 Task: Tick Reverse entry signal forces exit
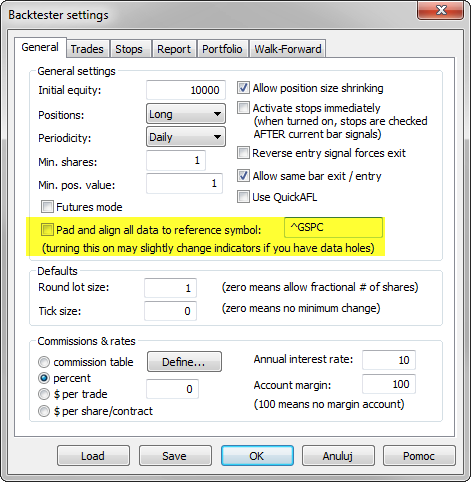pos(243,153)
